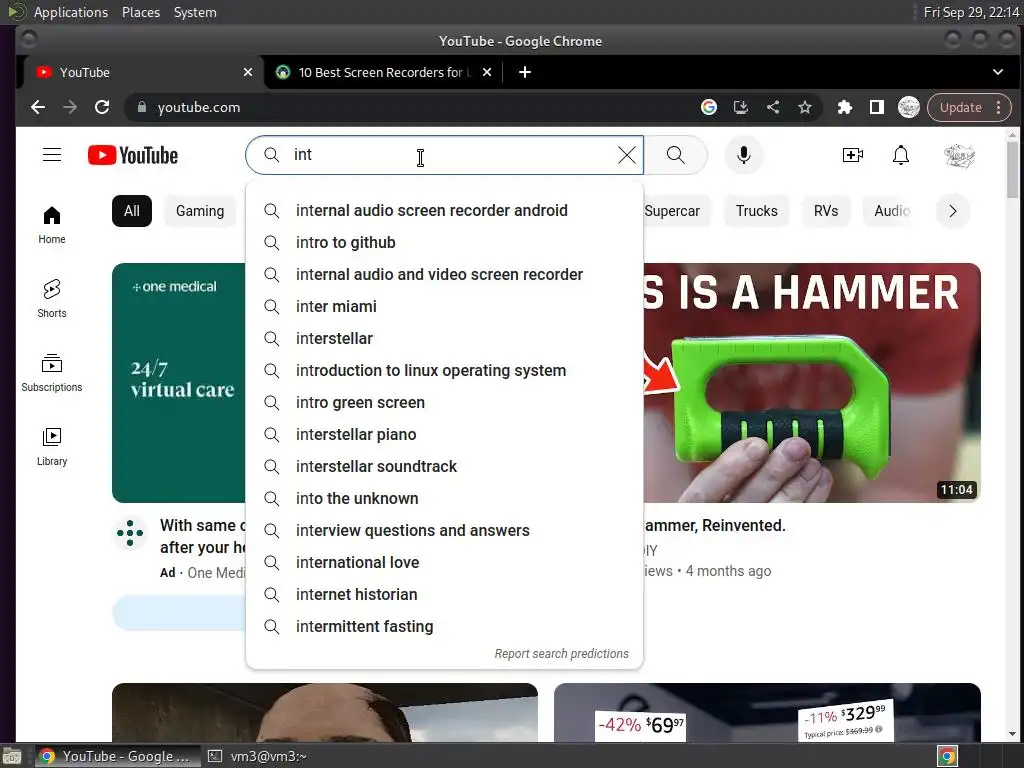
Task: Switch to the 10 Best Screen Recorders tab
Action: coord(384,72)
